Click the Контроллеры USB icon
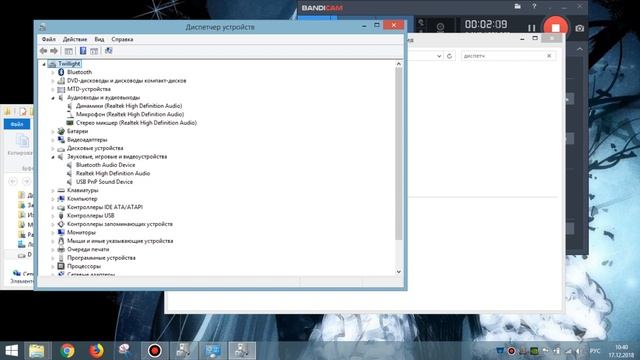The image size is (640, 360). pos(61,216)
